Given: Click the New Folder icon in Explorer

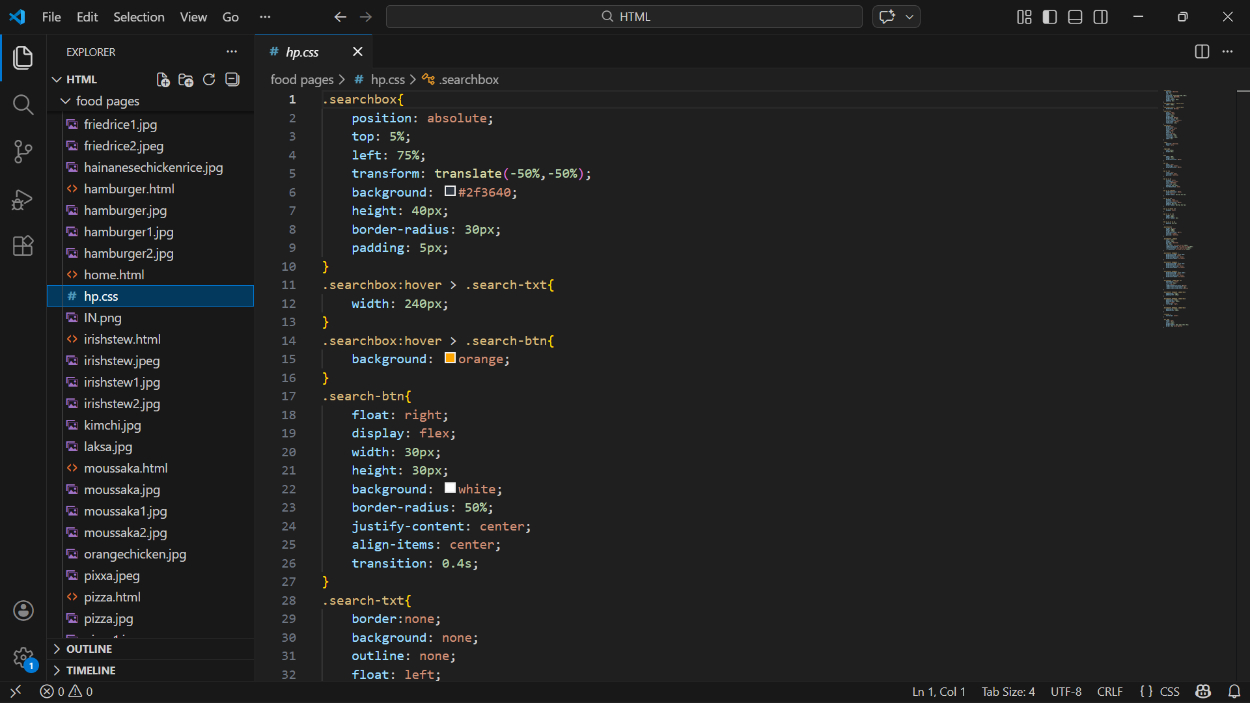Looking at the screenshot, I should 186,80.
